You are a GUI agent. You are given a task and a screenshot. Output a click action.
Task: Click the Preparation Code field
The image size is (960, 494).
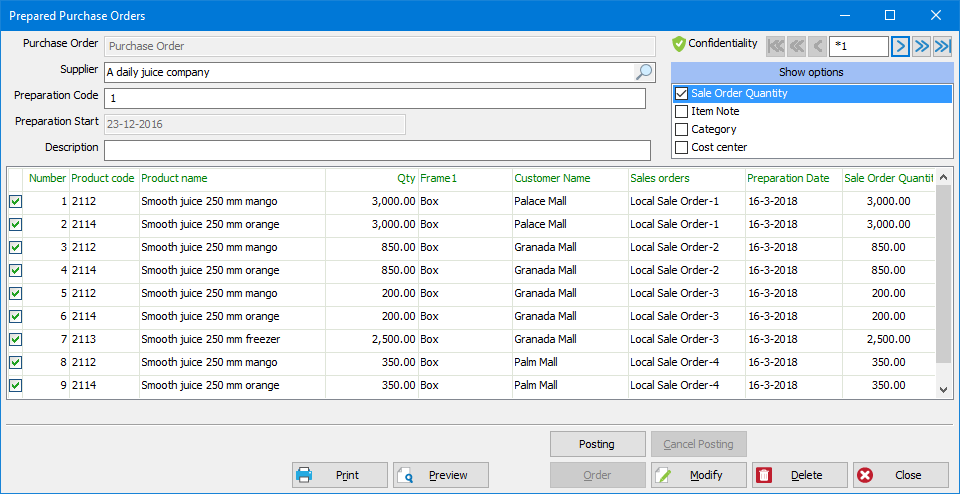(x=375, y=99)
